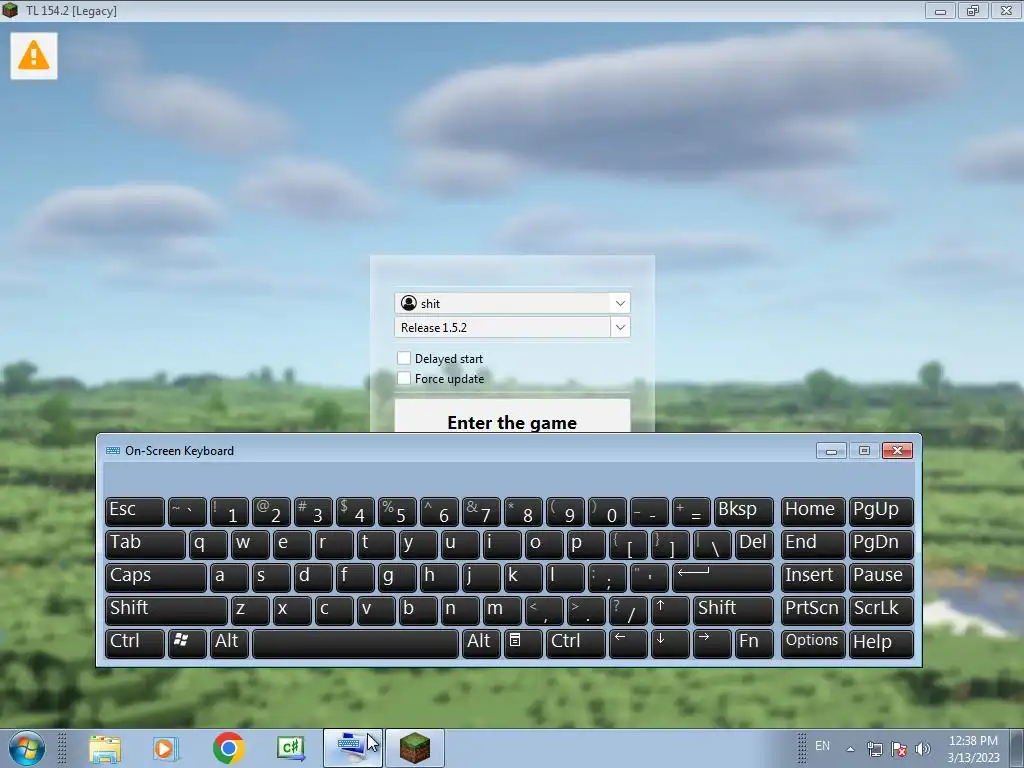Tap the right Ctrl key
Image resolution: width=1024 pixels, height=768 pixels.
(575, 643)
